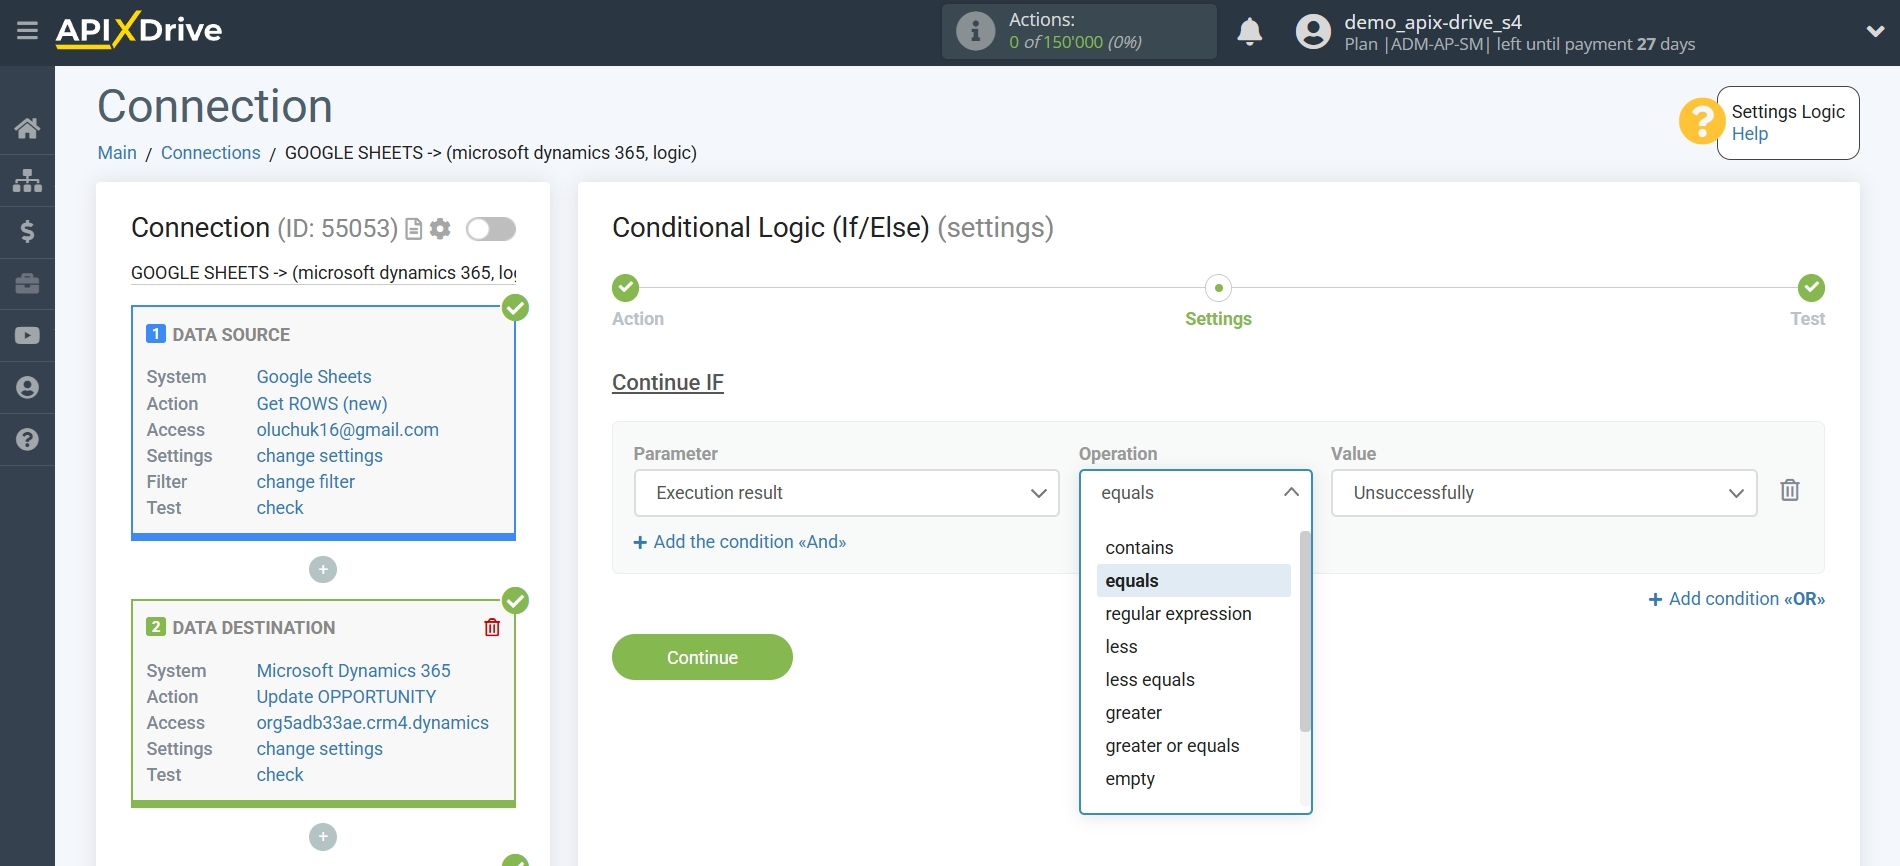This screenshot has height=866, width=1900.
Task: Open org5adb33ae.crm4.dynamics access link
Action: click(373, 723)
